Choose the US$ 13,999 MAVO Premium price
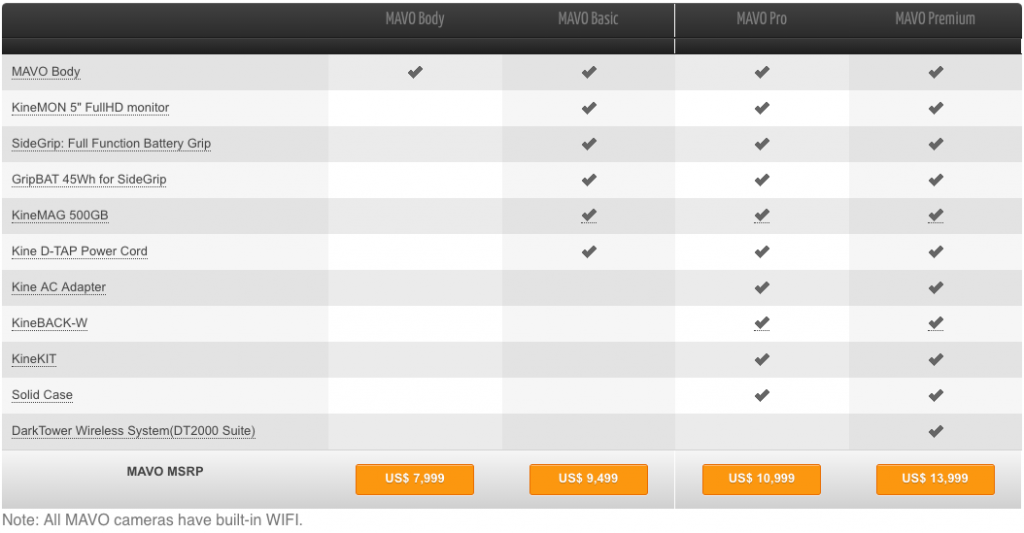 [x=935, y=479]
